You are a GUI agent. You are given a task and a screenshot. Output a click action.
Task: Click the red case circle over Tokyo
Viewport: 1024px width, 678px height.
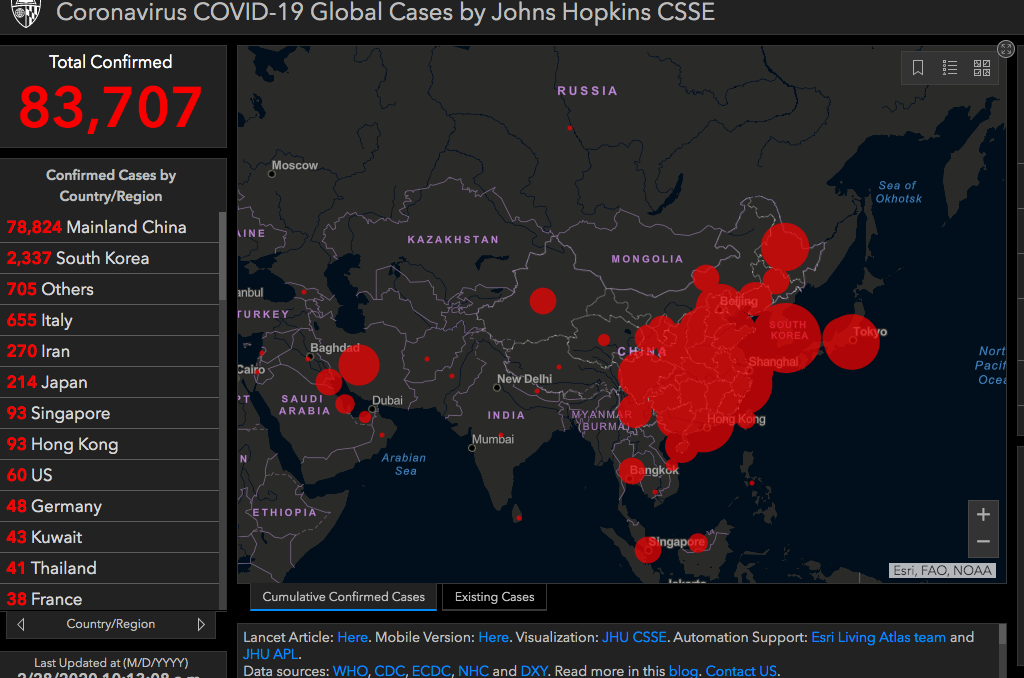(851, 342)
